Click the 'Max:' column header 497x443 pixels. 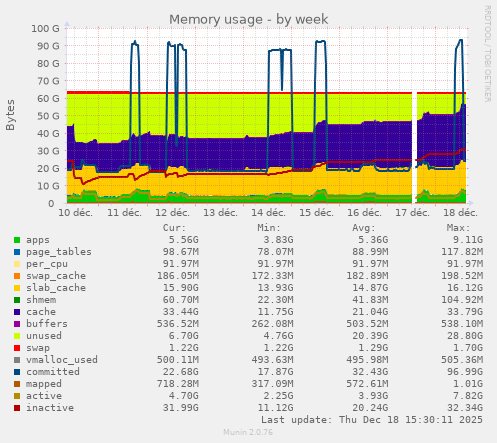[458, 228]
